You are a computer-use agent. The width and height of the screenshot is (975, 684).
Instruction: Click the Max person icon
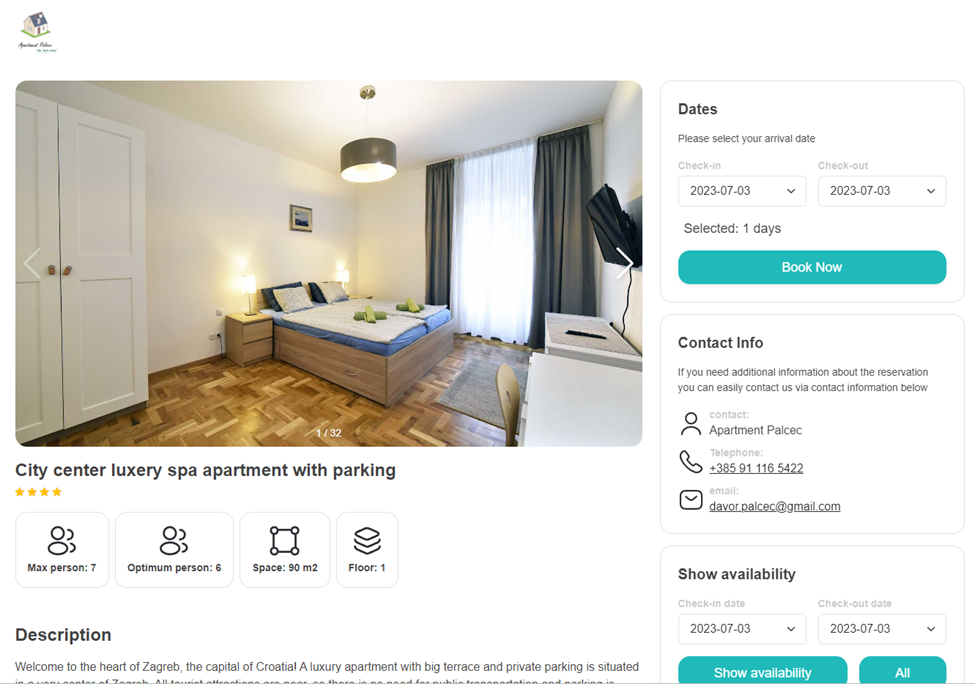(62, 540)
